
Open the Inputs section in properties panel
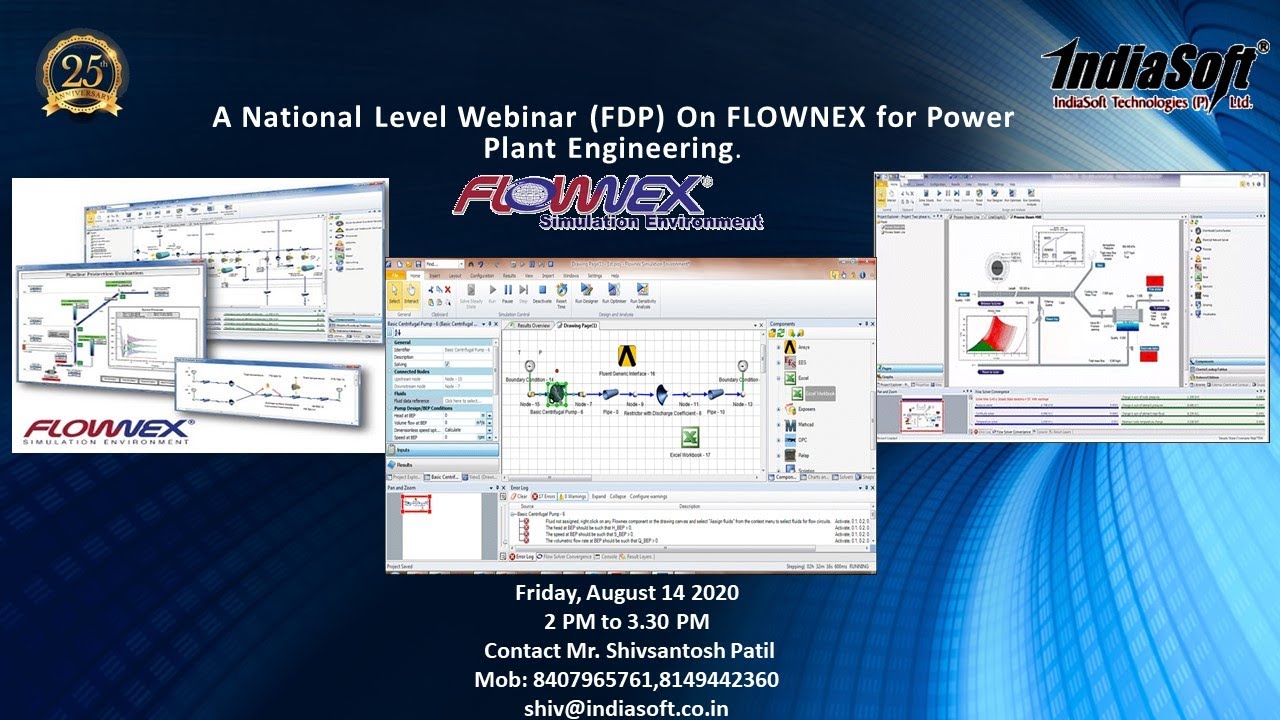pyautogui.click(x=442, y=450)
